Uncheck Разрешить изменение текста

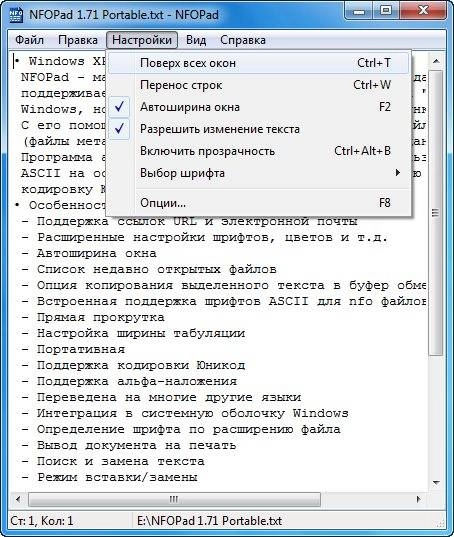258,129
